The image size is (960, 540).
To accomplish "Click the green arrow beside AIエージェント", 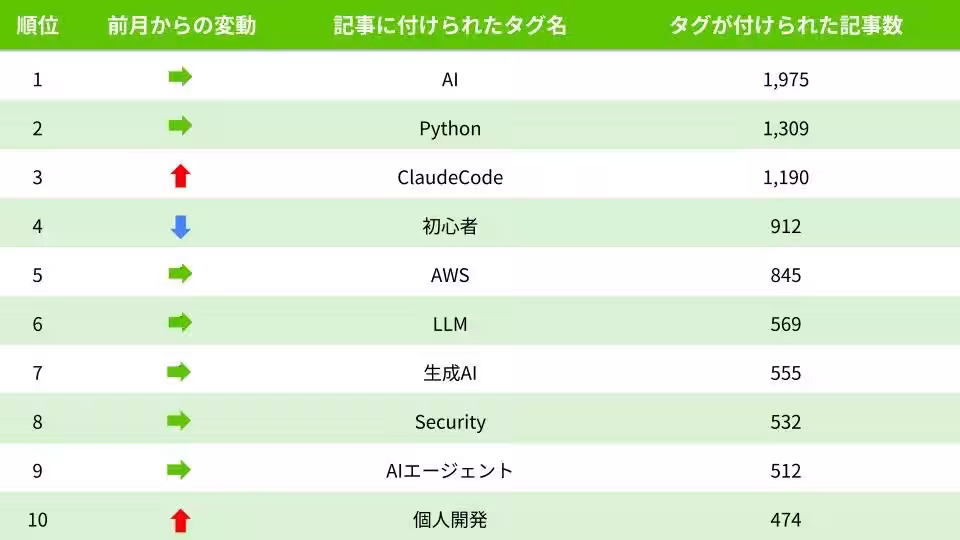I will 179,470.
